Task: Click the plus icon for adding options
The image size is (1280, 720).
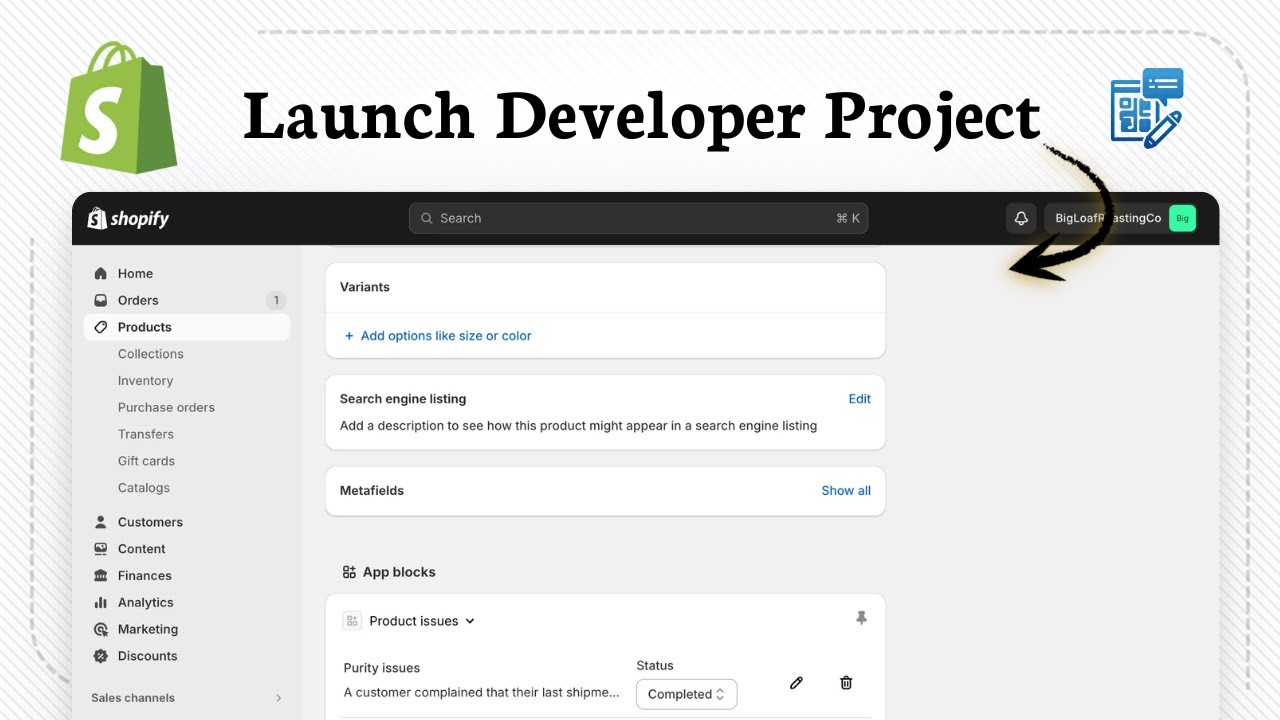Action: point(349,336)
